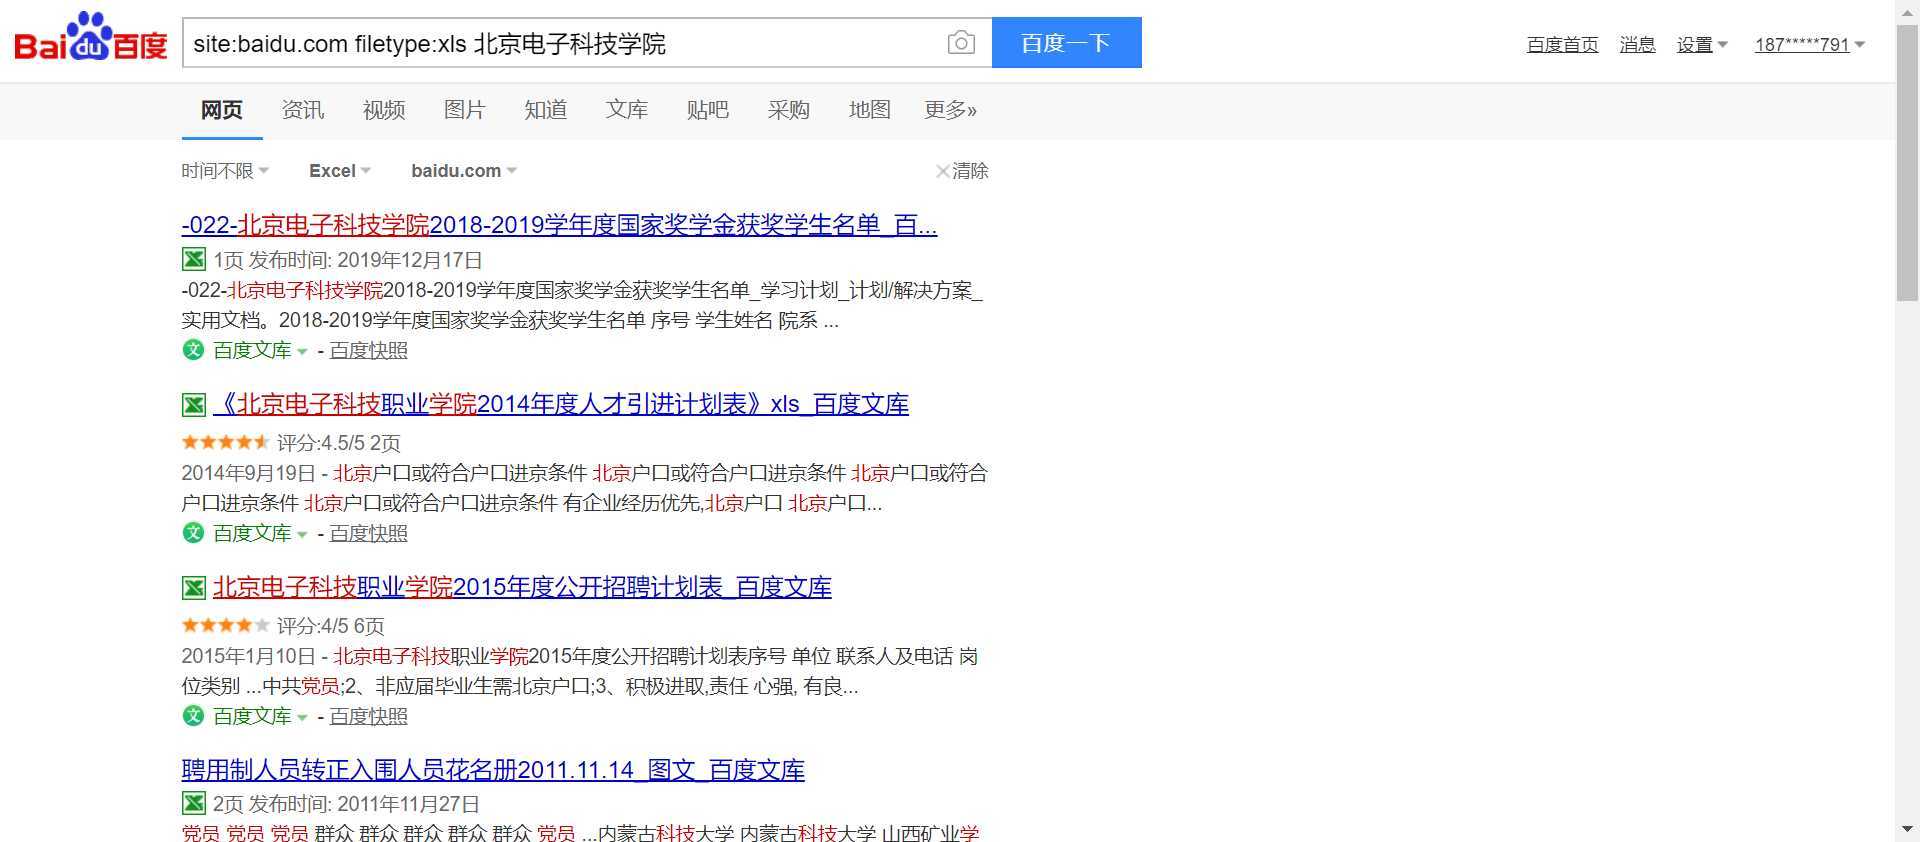Viewport: 1920px width, 842px height.
Task: Open the 时间不限 time filter dropdown
Action: (225, 171)
